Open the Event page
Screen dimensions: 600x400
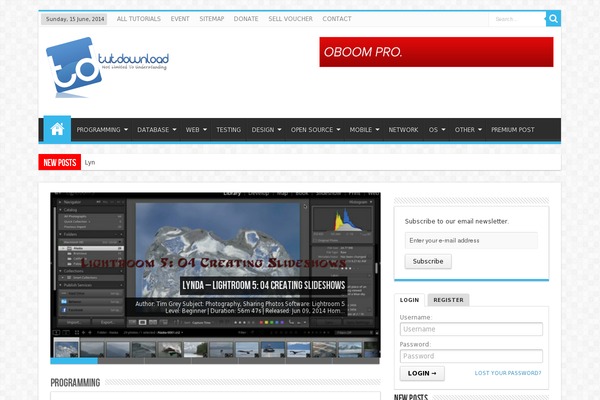pos(180,19)
